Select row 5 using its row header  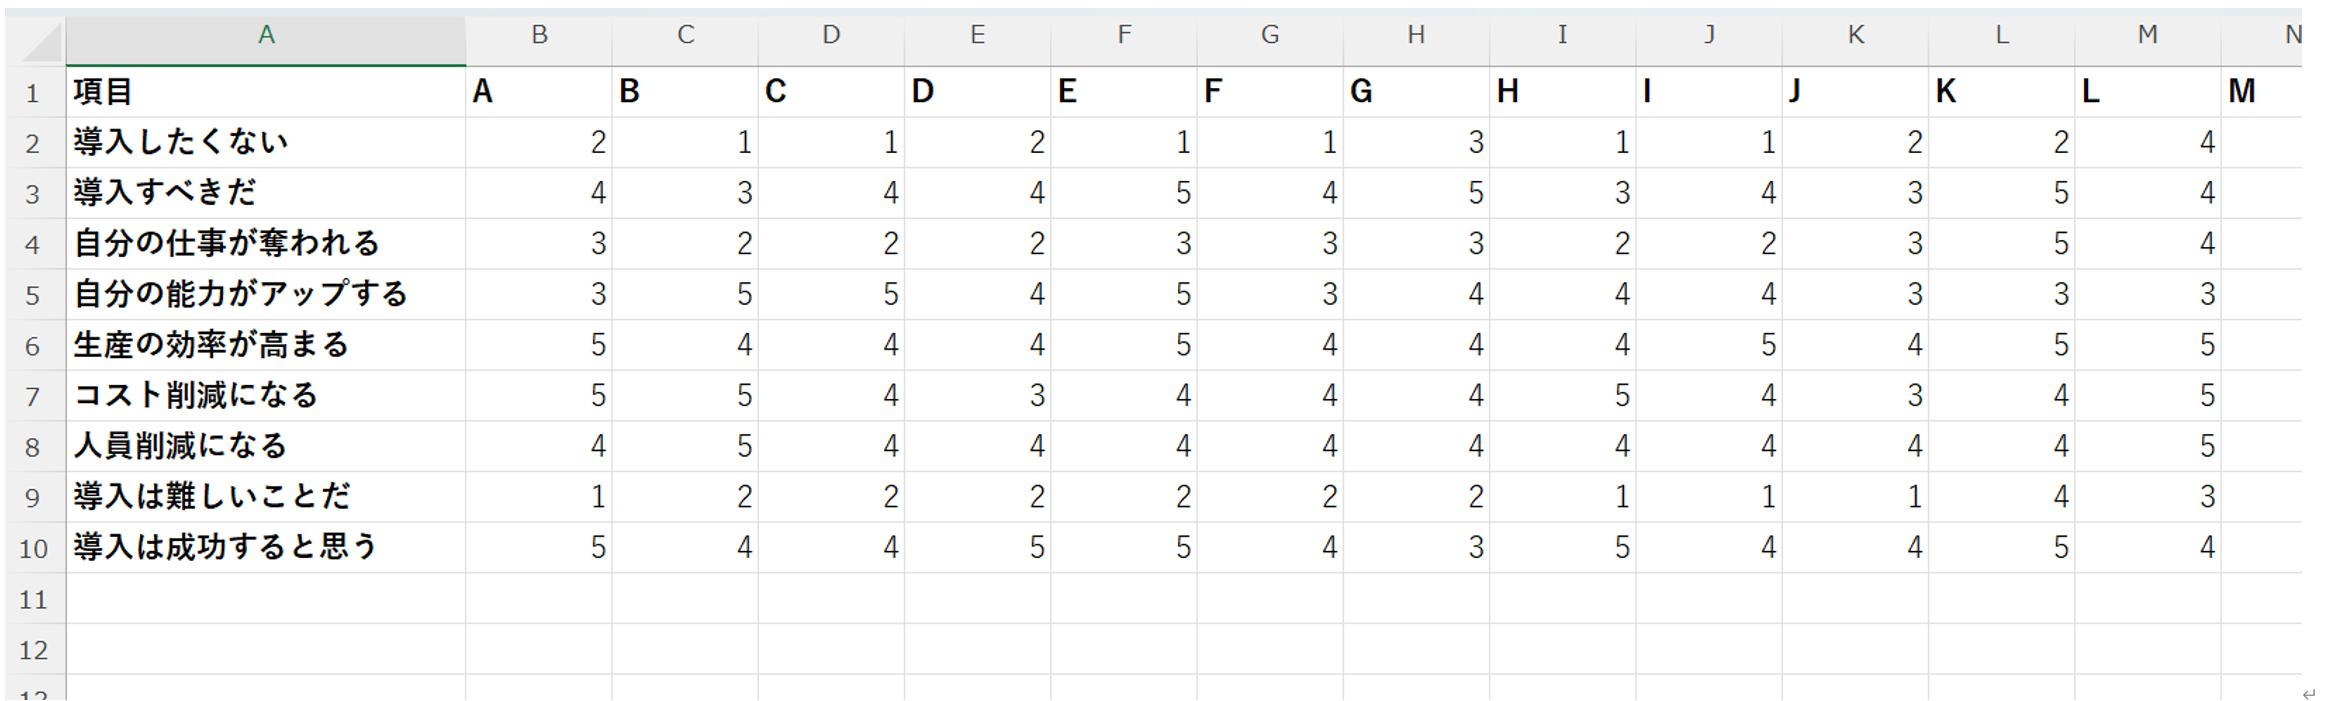(33, 295)
